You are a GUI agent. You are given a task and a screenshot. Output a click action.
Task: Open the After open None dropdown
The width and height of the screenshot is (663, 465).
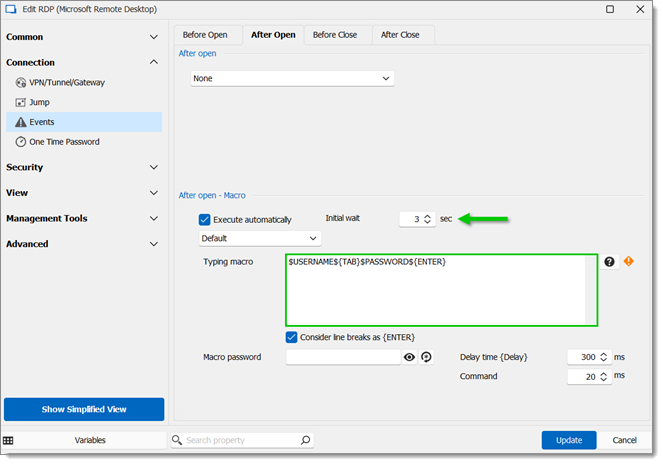coord(292,79)
